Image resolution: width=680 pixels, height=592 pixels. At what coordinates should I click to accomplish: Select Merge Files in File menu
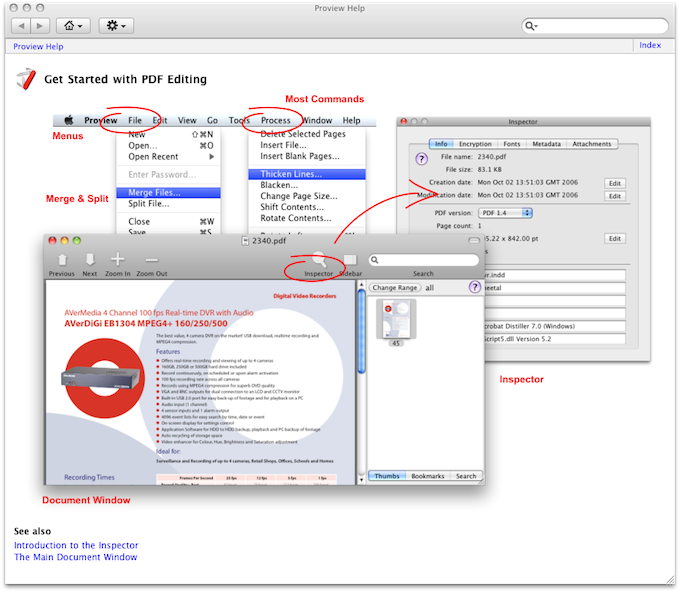click(x=155, y=192)
